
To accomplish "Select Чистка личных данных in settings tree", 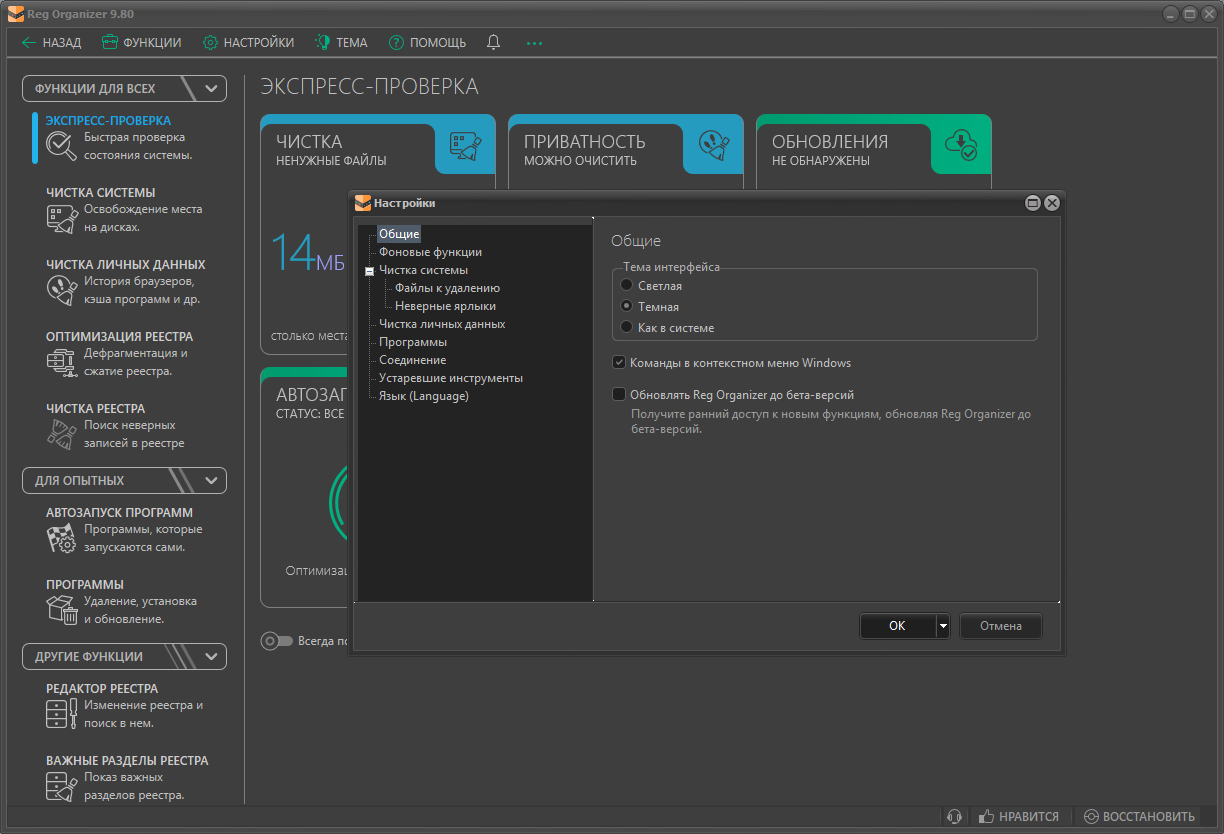I will click(x=442, y=324).
